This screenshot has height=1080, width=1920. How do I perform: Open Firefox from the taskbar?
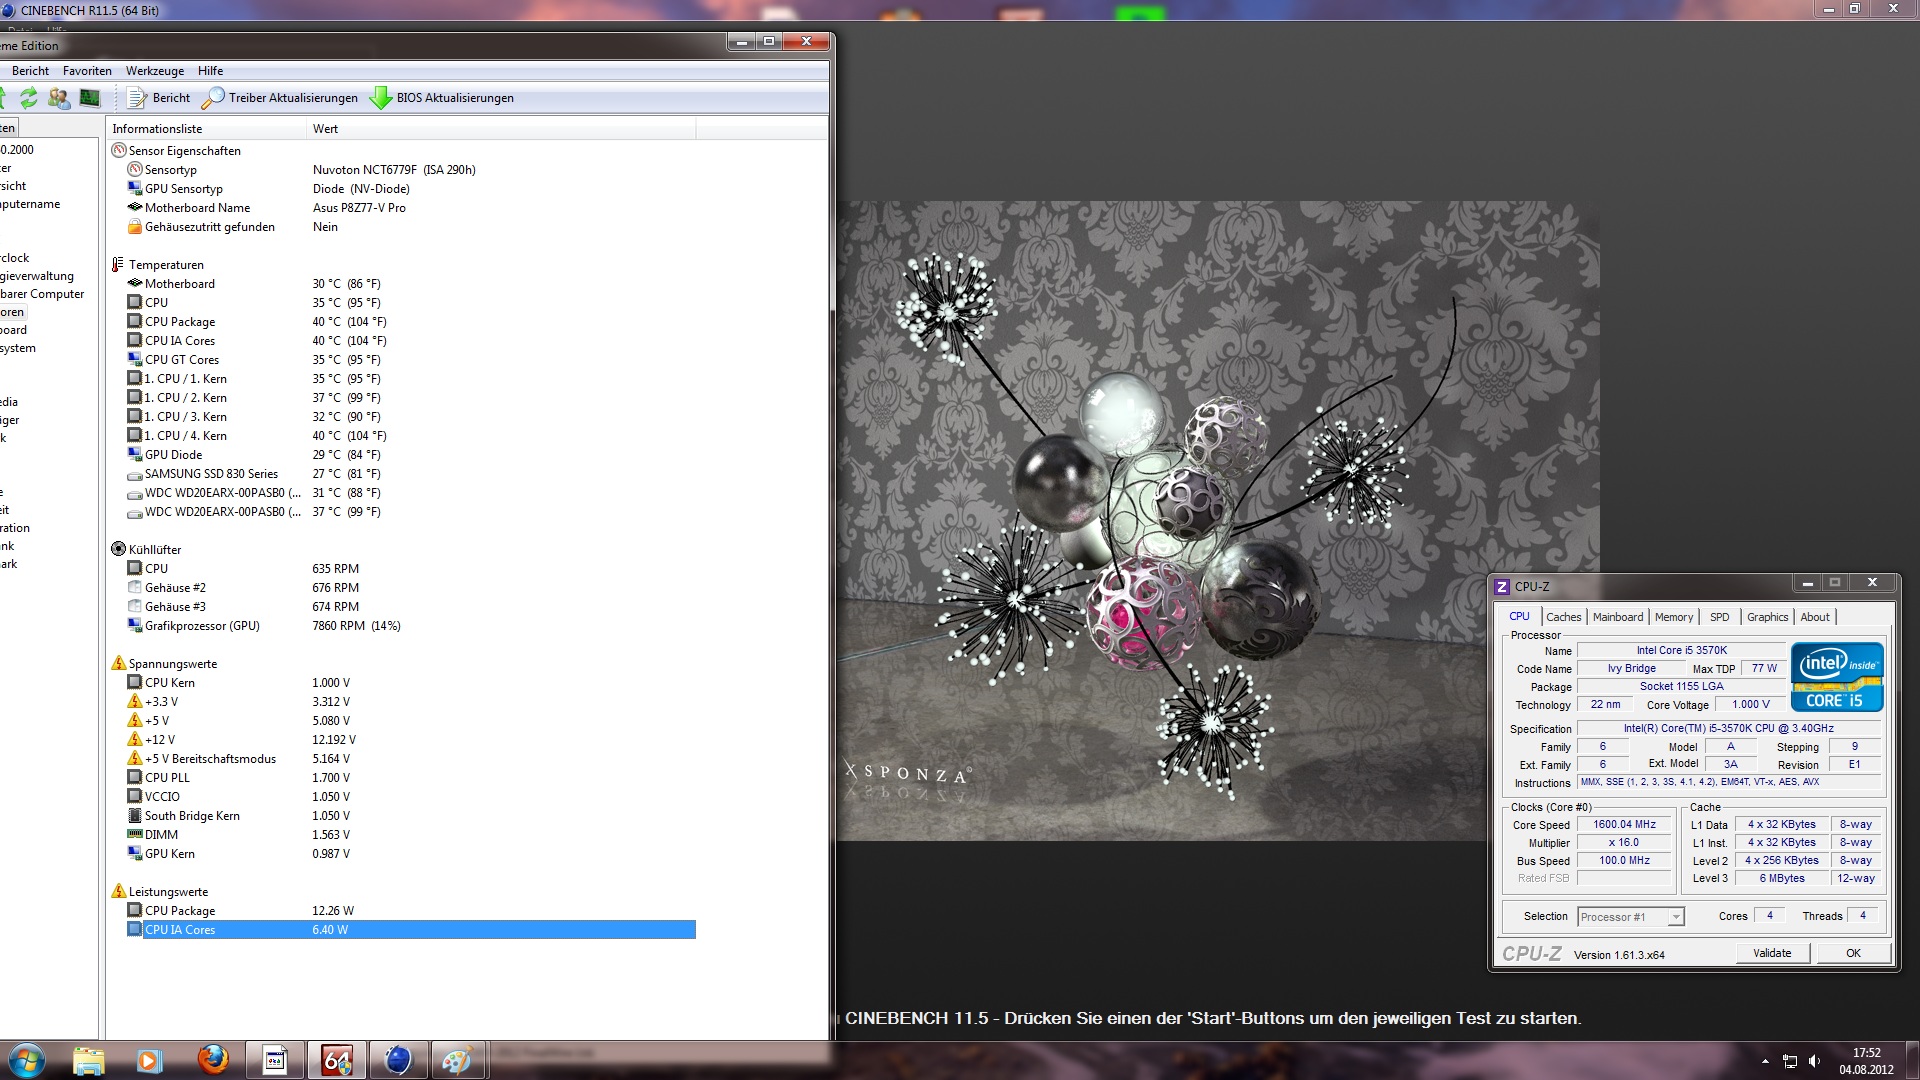[x=212, y=1060]
